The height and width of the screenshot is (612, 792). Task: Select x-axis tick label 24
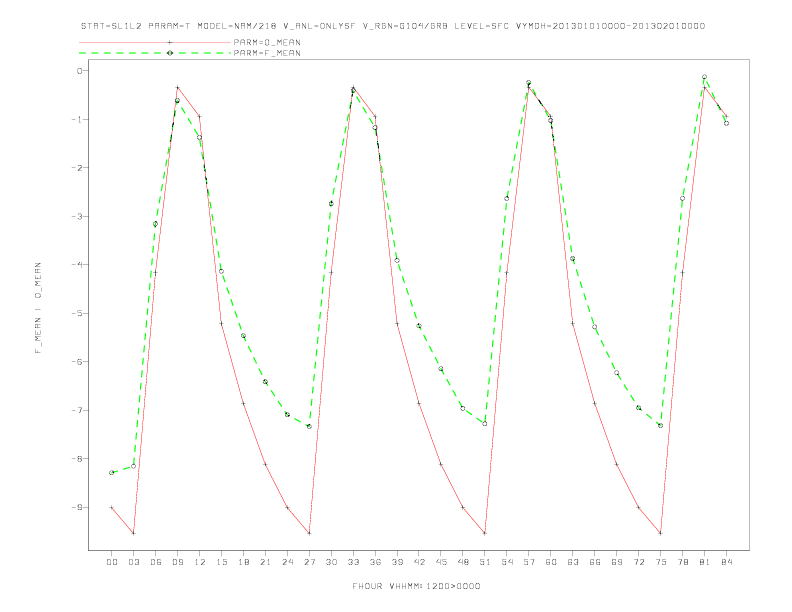287,562
